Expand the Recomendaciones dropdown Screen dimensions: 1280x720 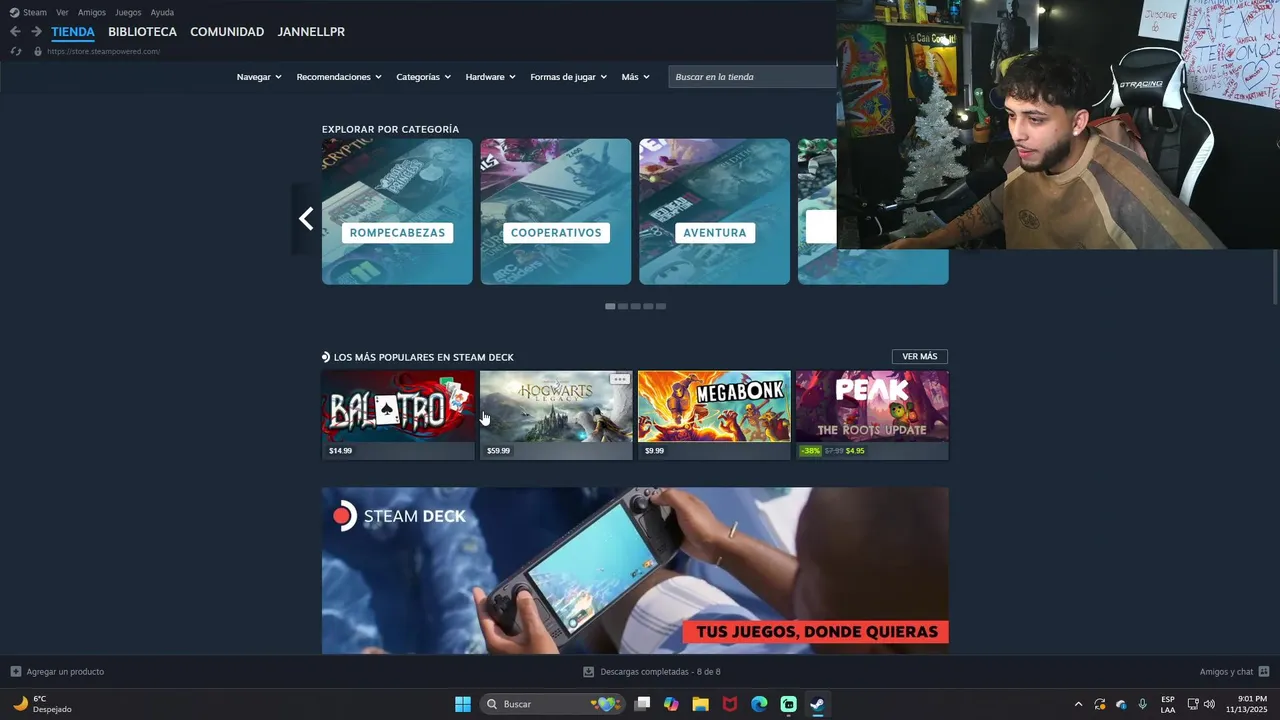tap(339, 77)
